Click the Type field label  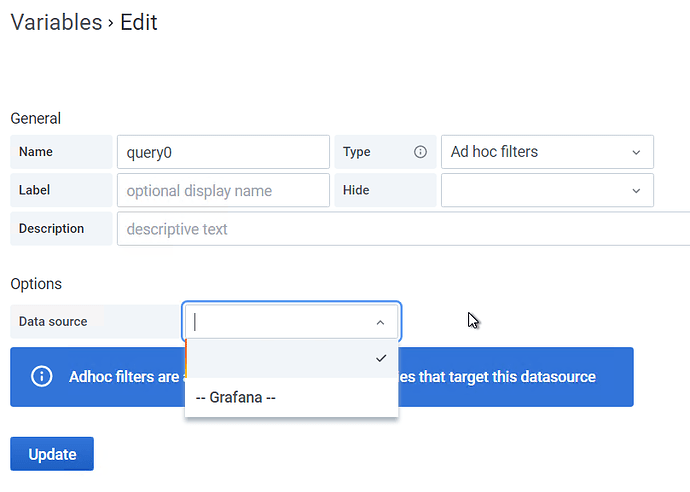pyautogui.click(x=357, y=152)
